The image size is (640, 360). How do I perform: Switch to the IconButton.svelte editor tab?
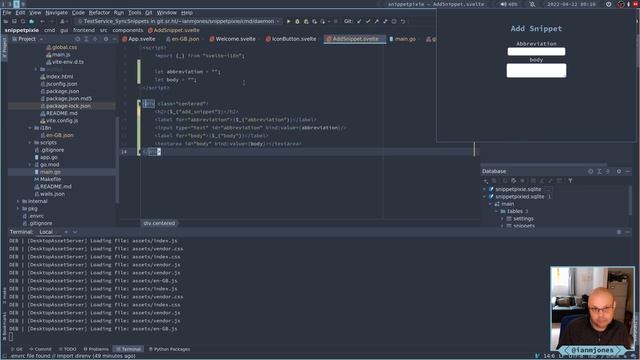(291, 39)
